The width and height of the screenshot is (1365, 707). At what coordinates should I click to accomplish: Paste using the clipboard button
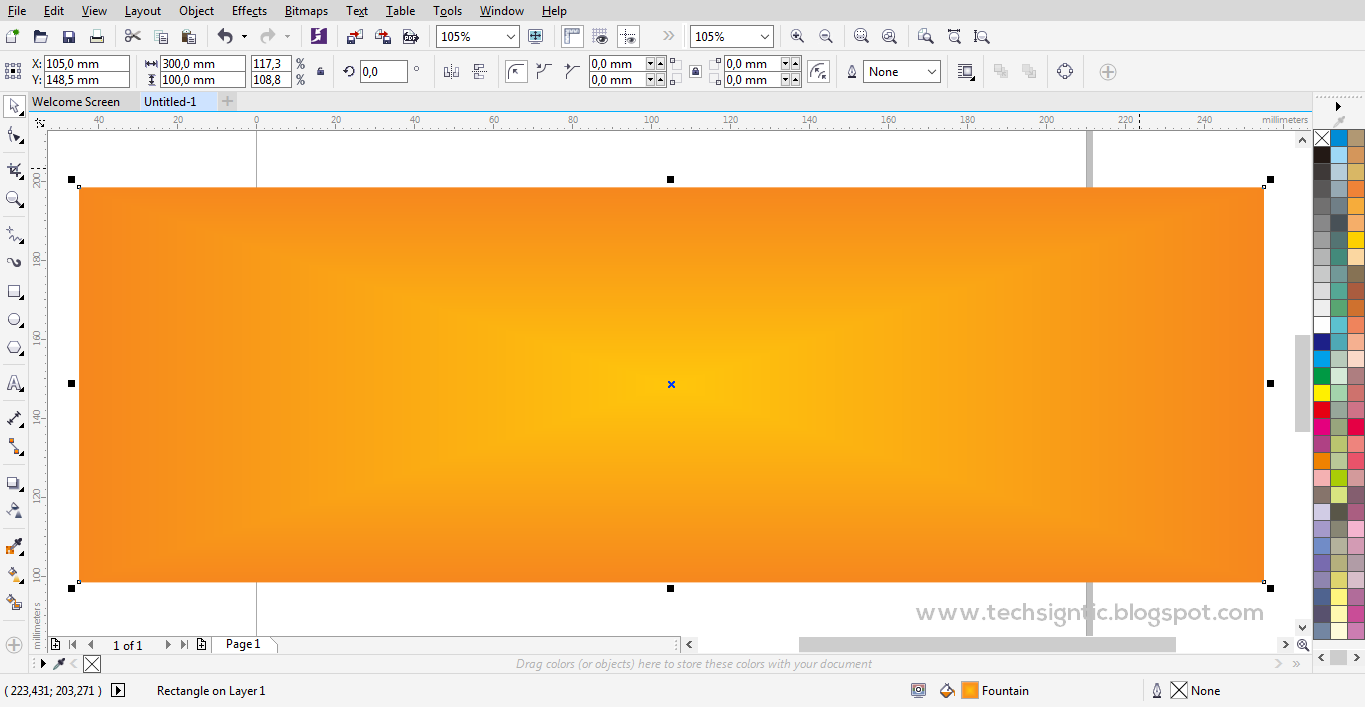tap(189, 36)
